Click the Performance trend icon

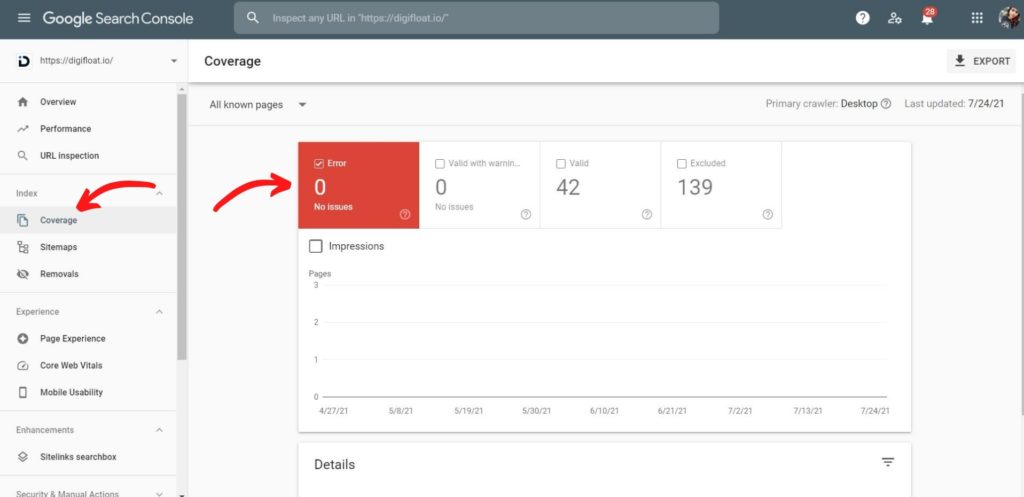click(23, 129)
